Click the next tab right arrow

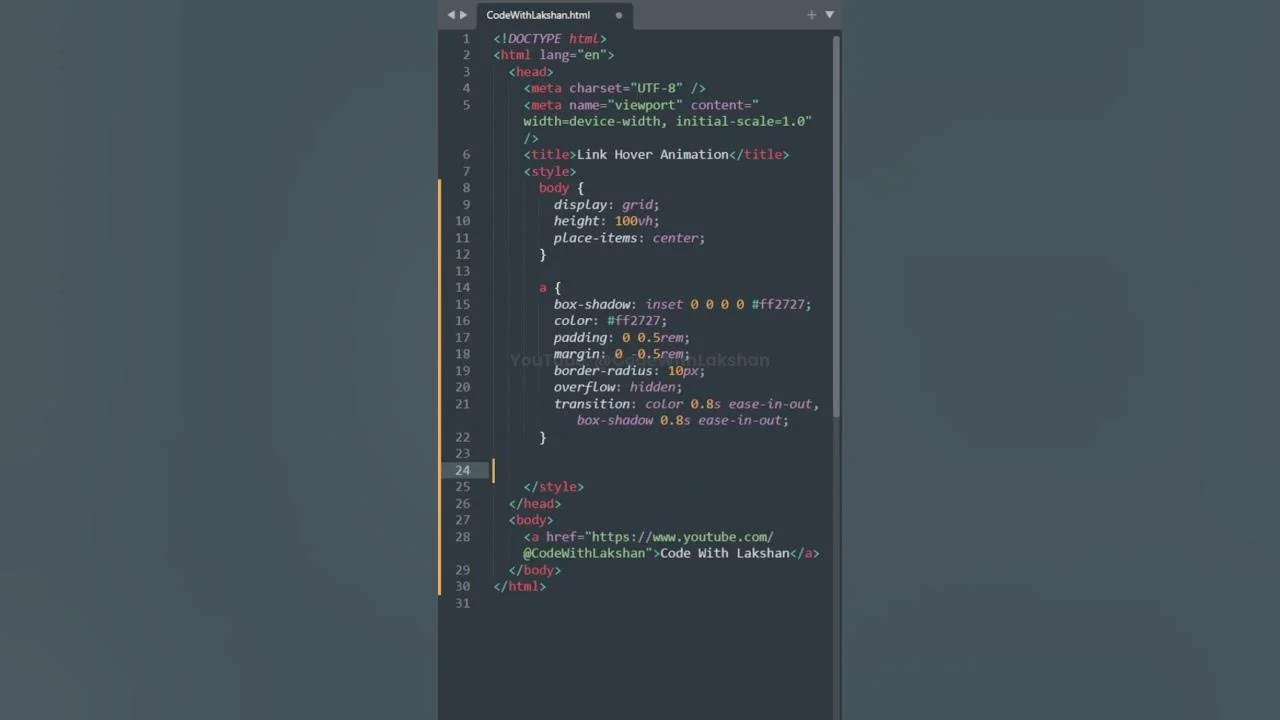point(463,15)
